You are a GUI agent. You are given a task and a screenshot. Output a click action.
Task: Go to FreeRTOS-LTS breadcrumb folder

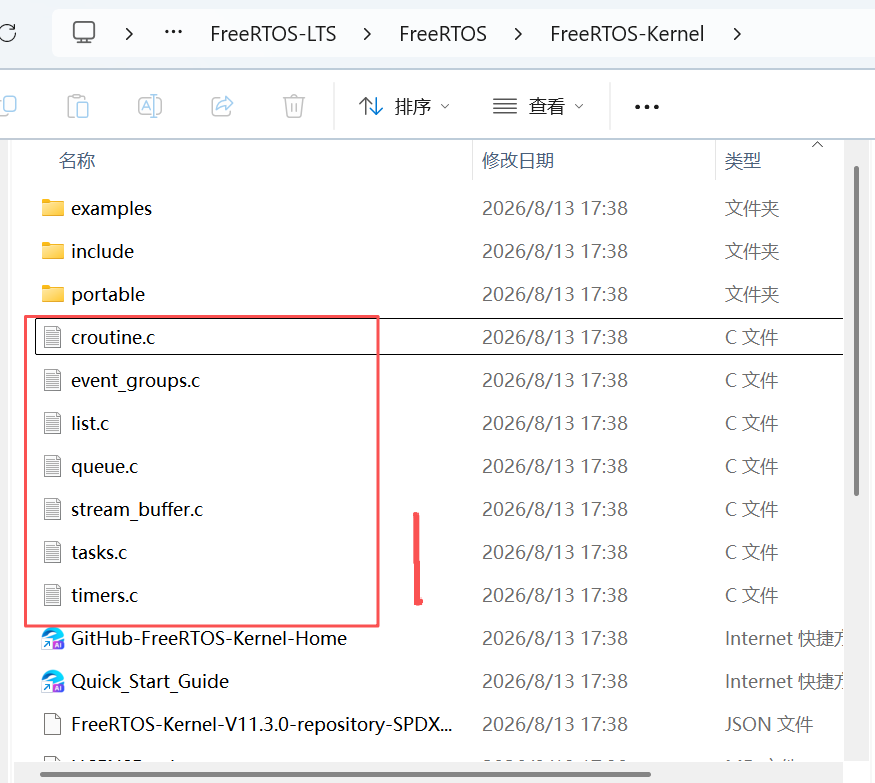273,34
